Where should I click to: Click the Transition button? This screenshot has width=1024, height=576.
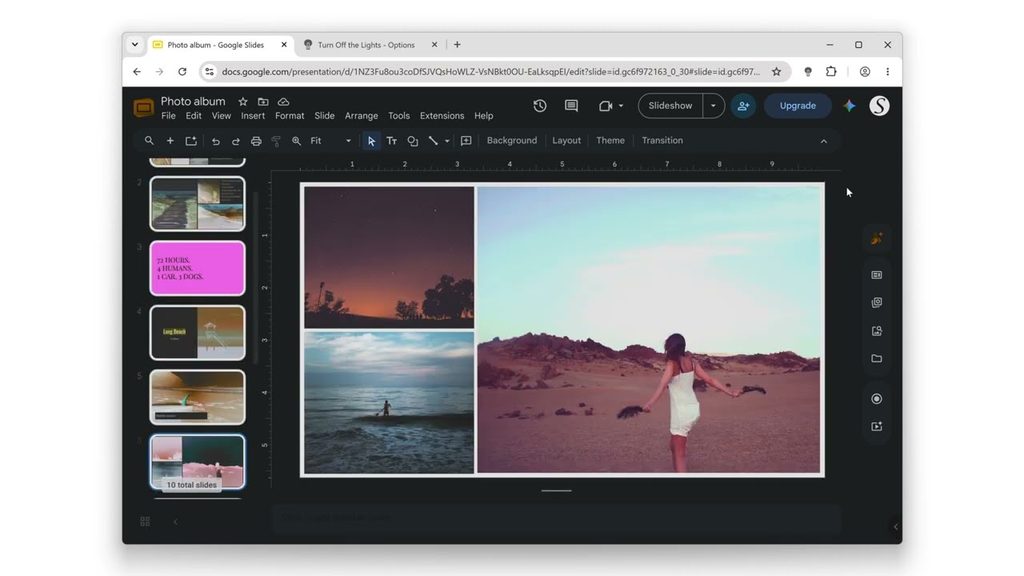[x=662, y=140]
